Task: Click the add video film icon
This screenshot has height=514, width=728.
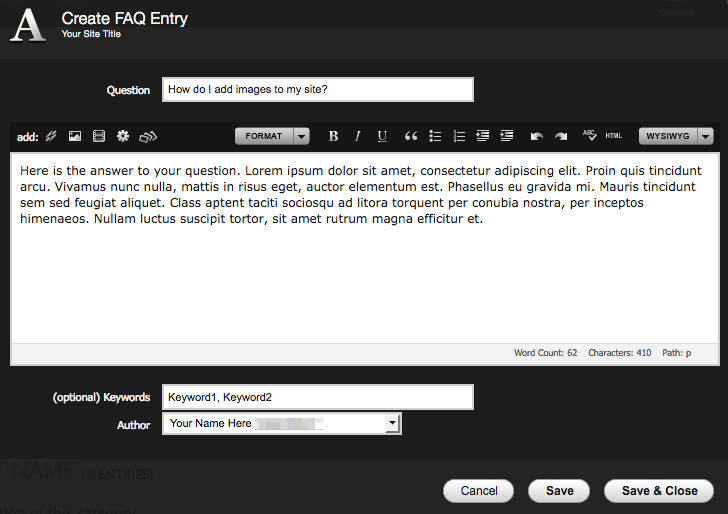Action: 99,136
